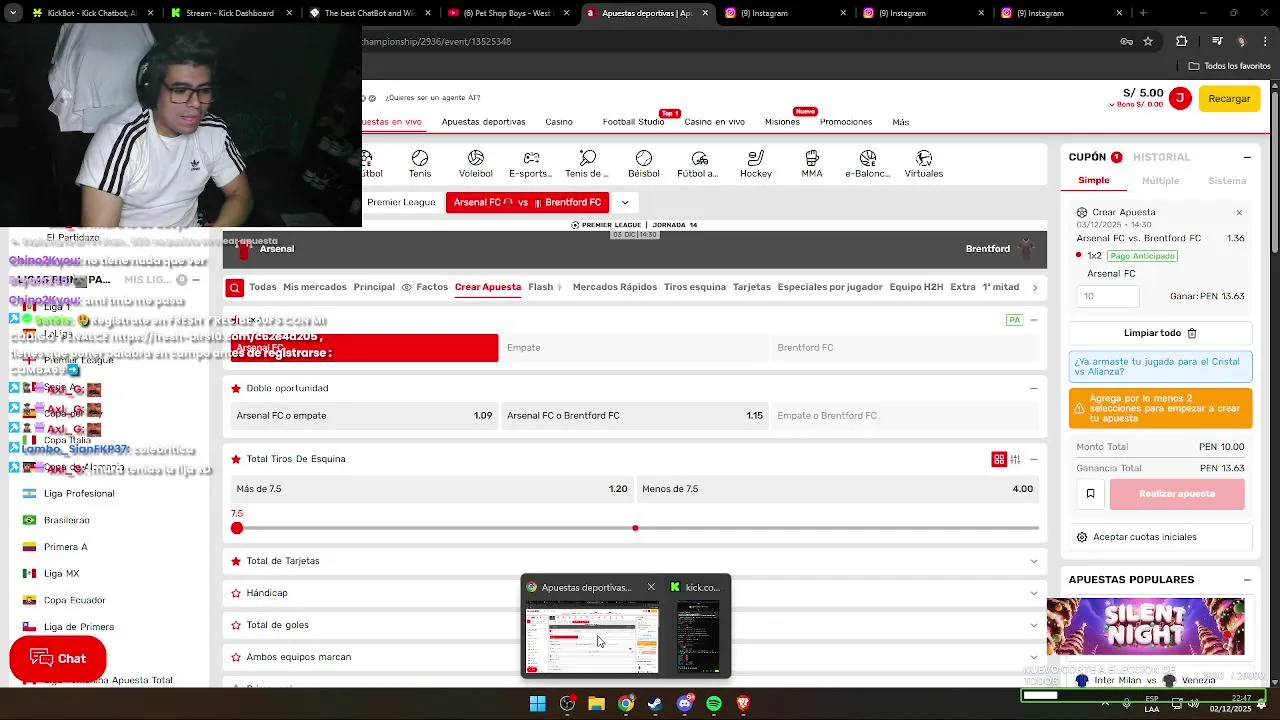Switch to the Mercados Rápidos tab
The height and width of the screenshot is (720, 1280).
click(x=614, y=287)
